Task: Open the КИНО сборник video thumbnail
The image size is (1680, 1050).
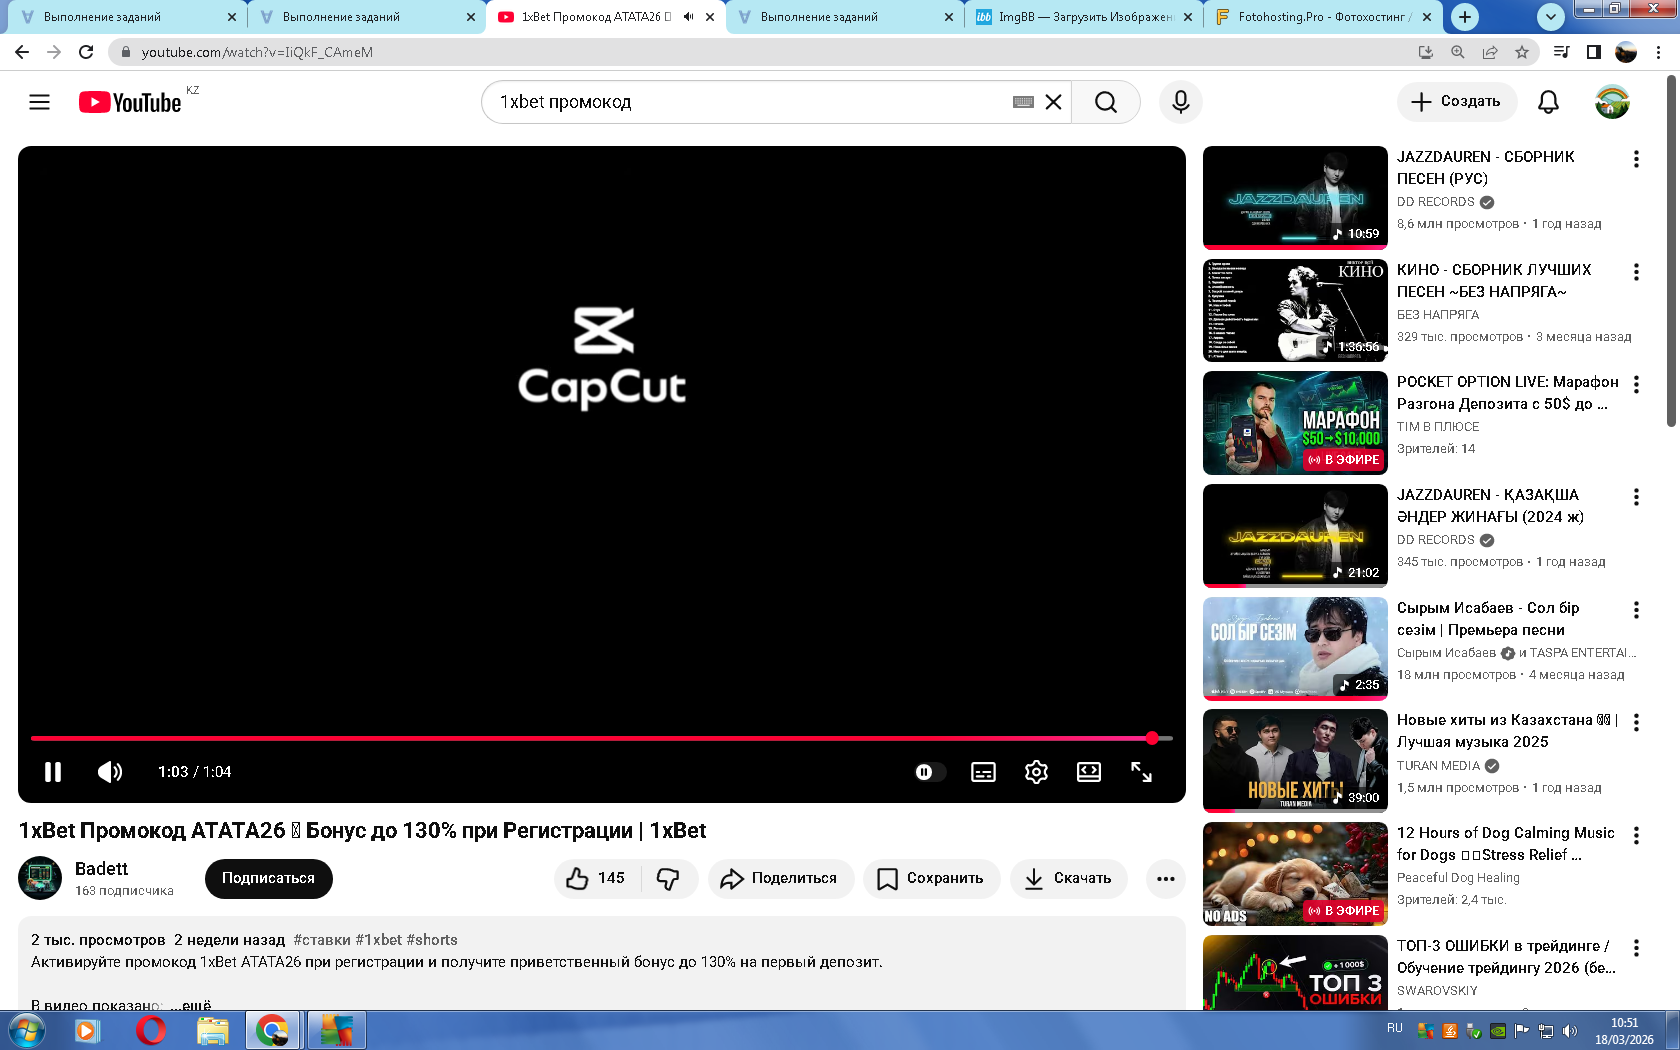Action: click(1295, 310)
